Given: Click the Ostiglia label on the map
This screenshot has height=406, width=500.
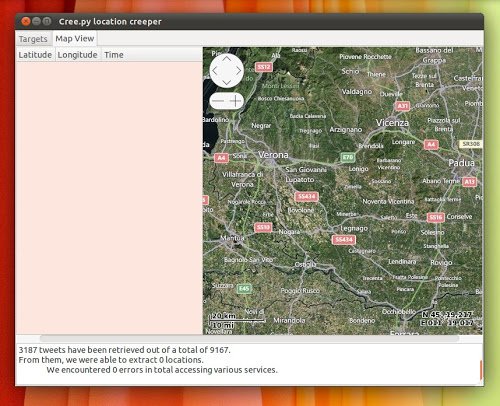Looking at the screenshot, I should (x=305, y=264).
